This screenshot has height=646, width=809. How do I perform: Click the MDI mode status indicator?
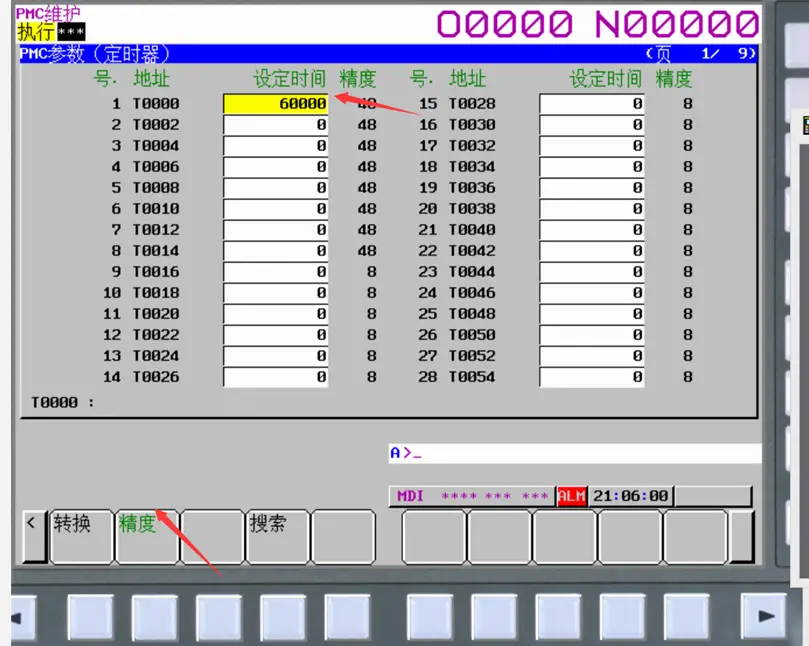click(411, 496)
